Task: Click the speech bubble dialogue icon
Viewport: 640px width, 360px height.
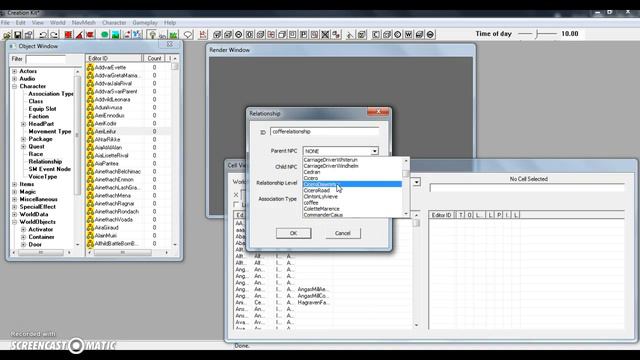Action: (188, 35)
